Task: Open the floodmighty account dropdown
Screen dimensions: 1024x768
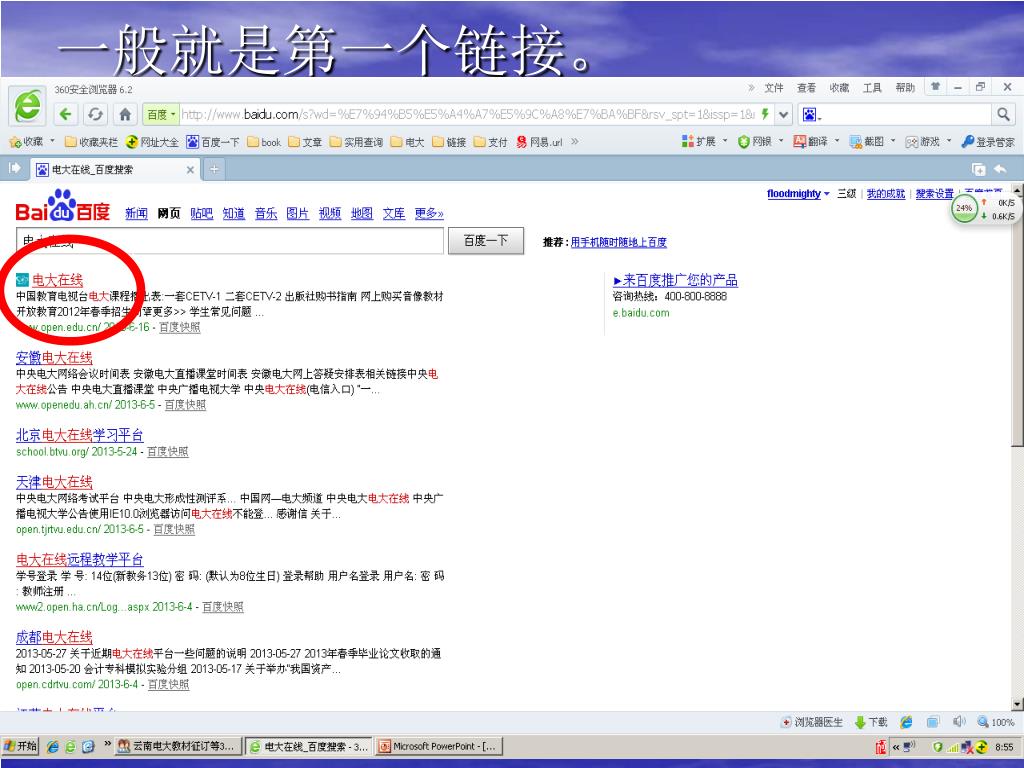Action: (798, 193)
